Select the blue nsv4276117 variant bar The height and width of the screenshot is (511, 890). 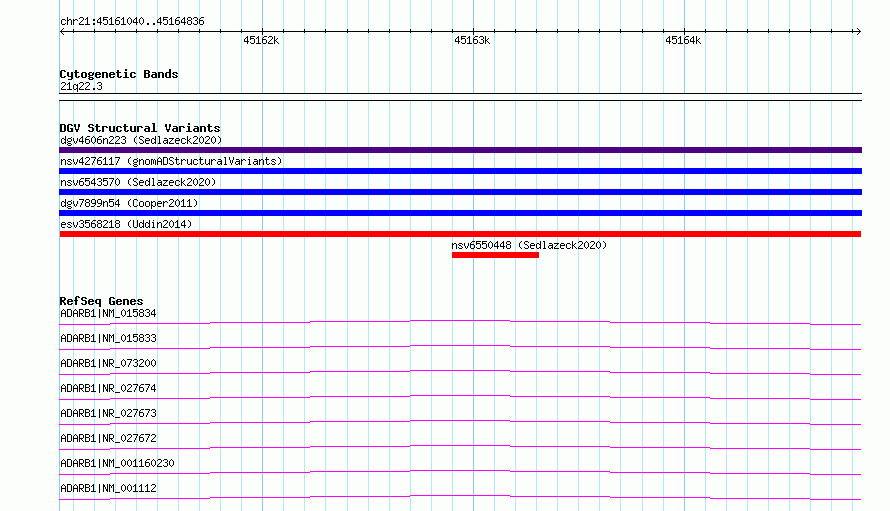pyautogui.click(x=460, y=171)
